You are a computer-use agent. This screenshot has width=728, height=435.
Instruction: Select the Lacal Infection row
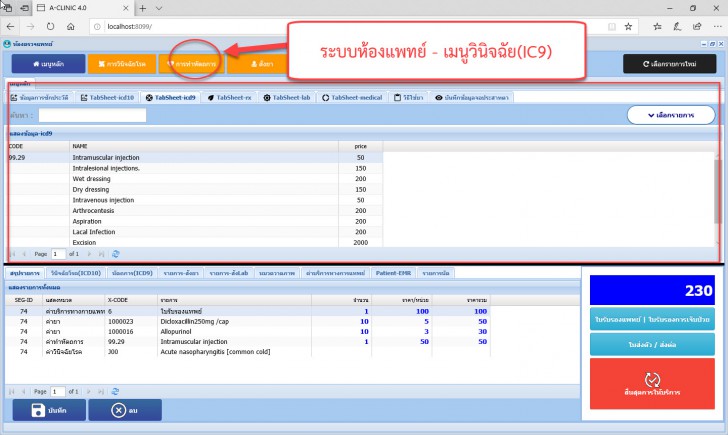coord(195,232)
